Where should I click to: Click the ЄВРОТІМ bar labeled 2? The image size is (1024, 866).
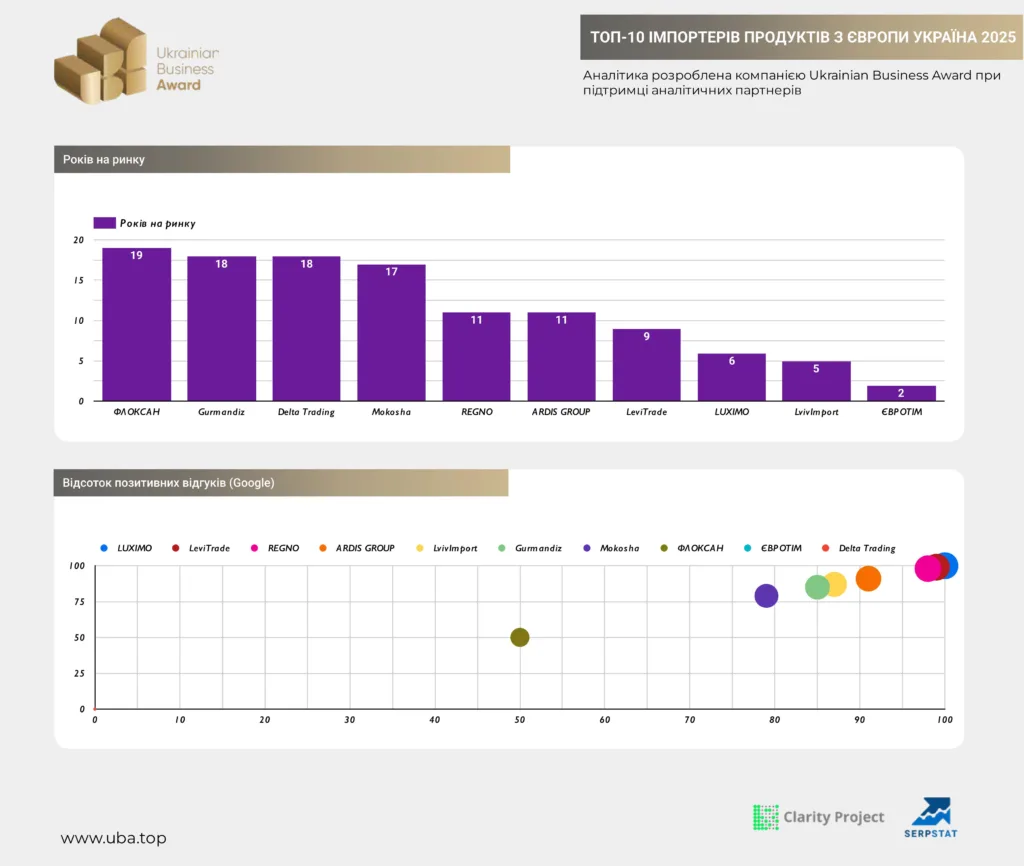(901, 393)
